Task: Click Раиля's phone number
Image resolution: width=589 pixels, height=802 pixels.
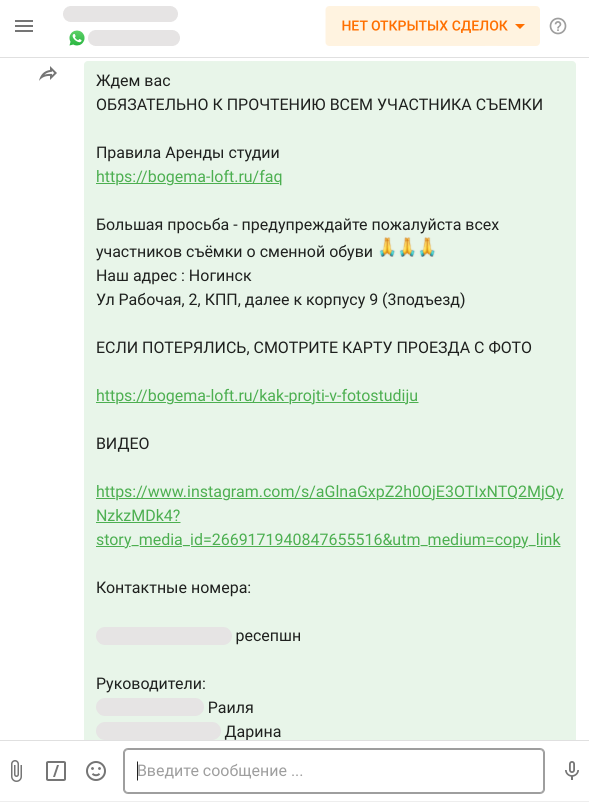Action: point(148,707)
